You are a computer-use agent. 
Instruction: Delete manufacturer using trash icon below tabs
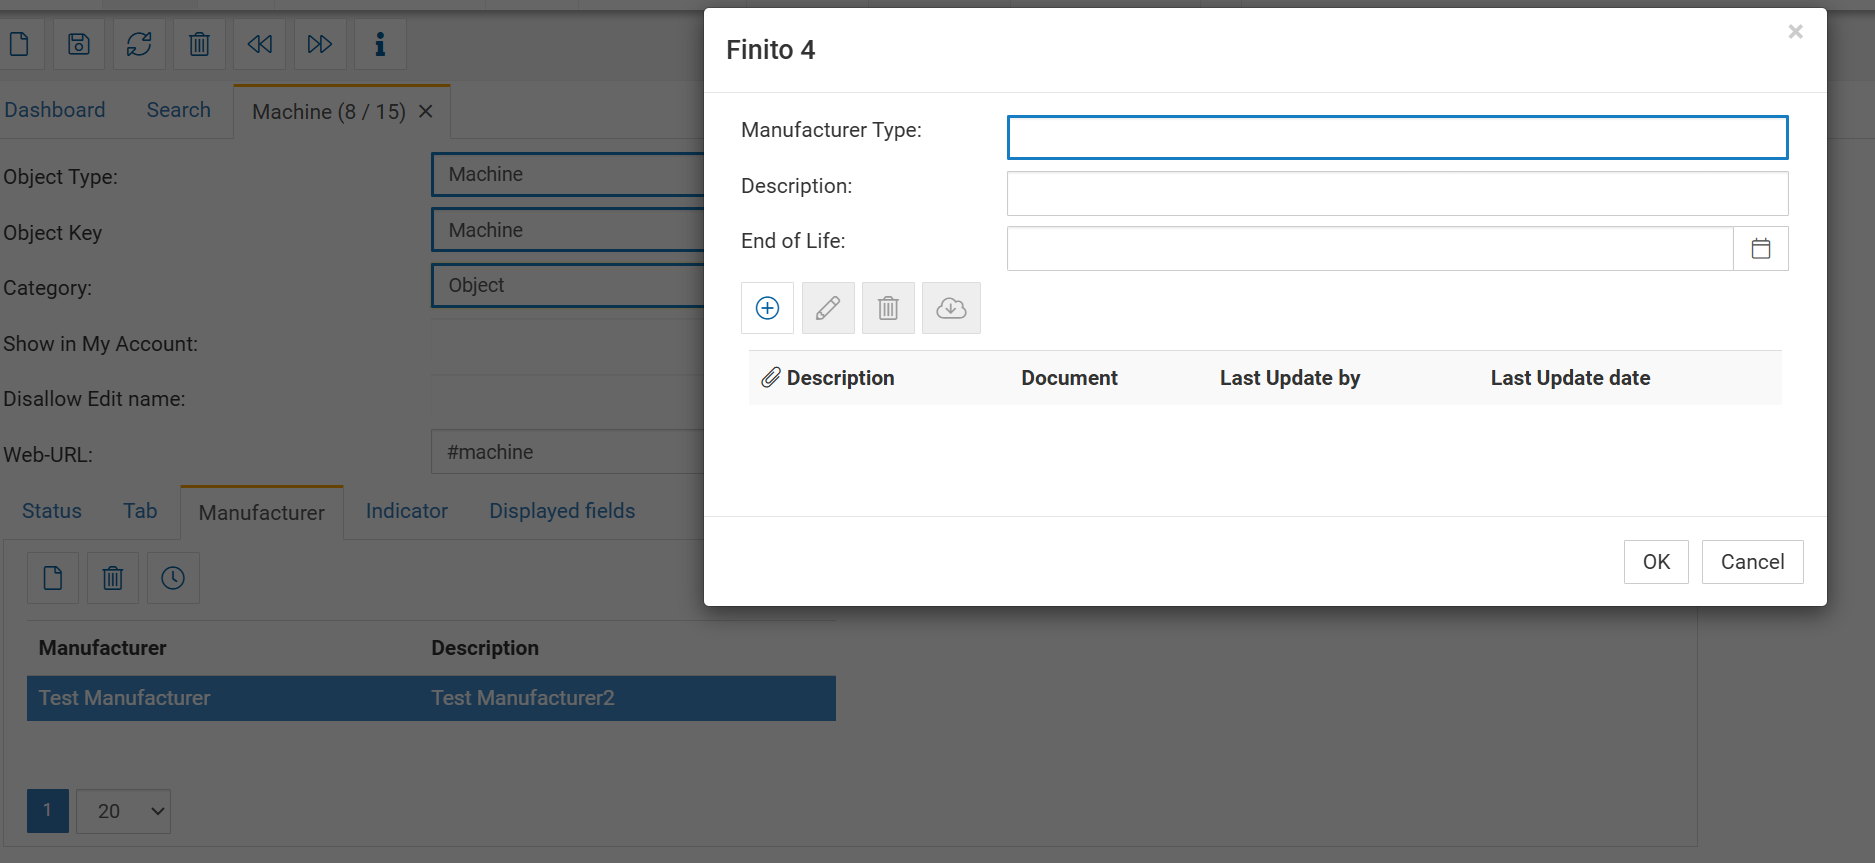[x=113, y=578]
